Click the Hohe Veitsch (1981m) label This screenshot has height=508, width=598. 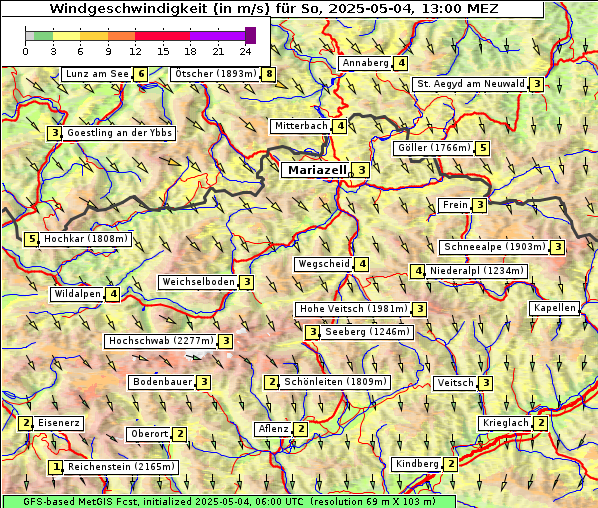pyautogui.click(x=354, y=309)
